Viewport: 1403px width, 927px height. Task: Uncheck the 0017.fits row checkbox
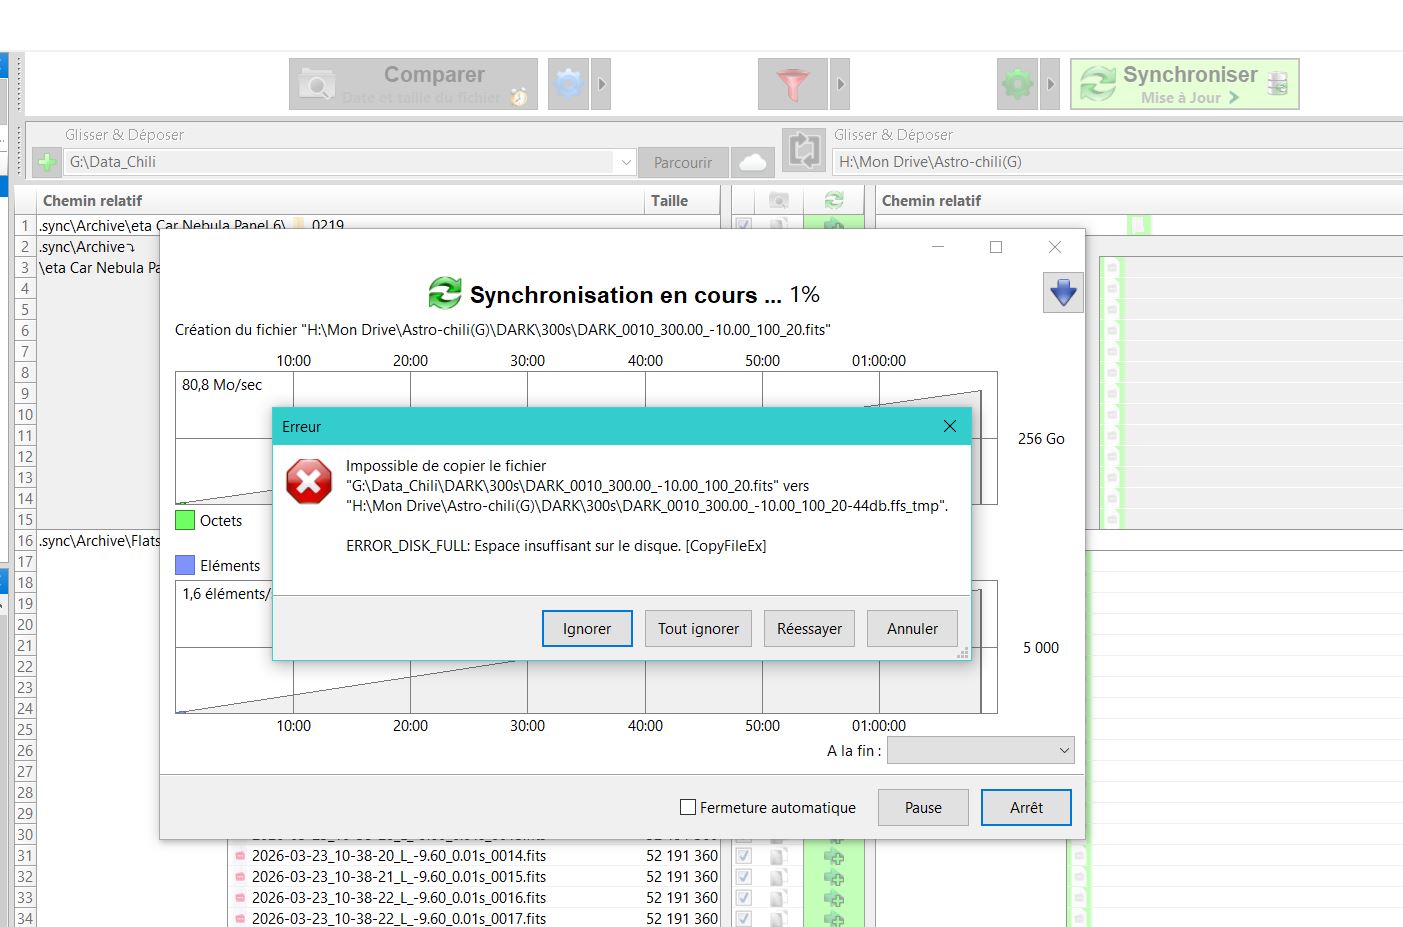pyautogui.click(x=744, y=918)
